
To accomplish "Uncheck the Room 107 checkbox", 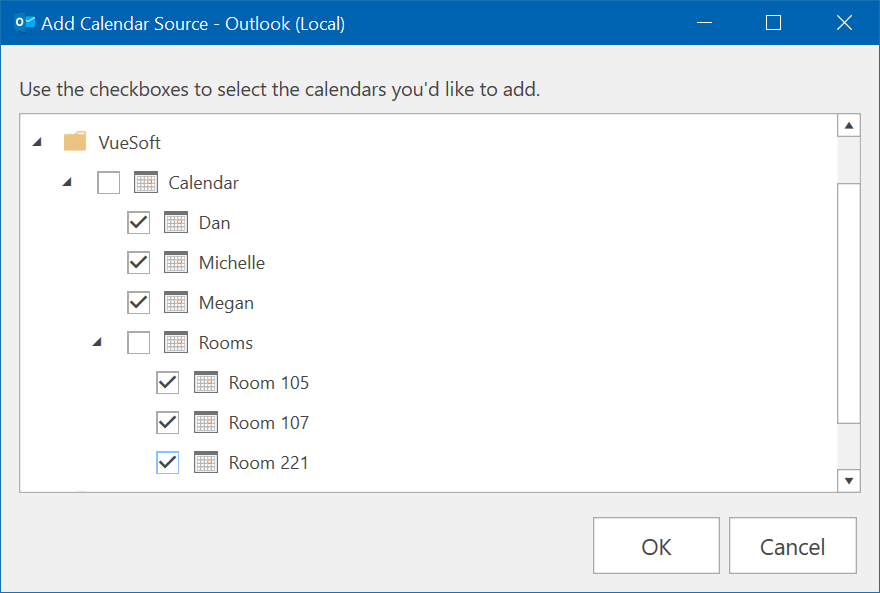I will [x=168, y=422].
